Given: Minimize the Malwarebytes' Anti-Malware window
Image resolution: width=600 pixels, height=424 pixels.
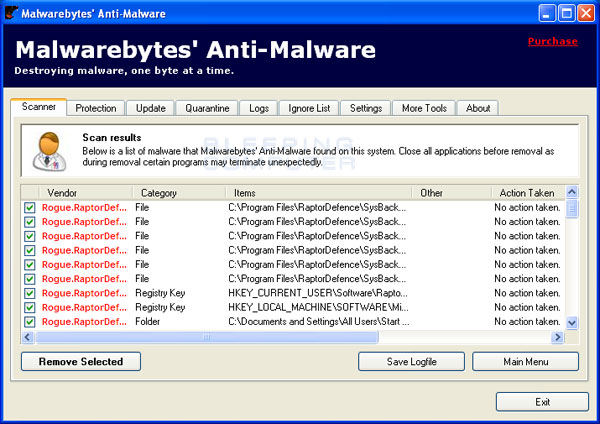Looking at the screenshot, I should (x=547, y=13).
